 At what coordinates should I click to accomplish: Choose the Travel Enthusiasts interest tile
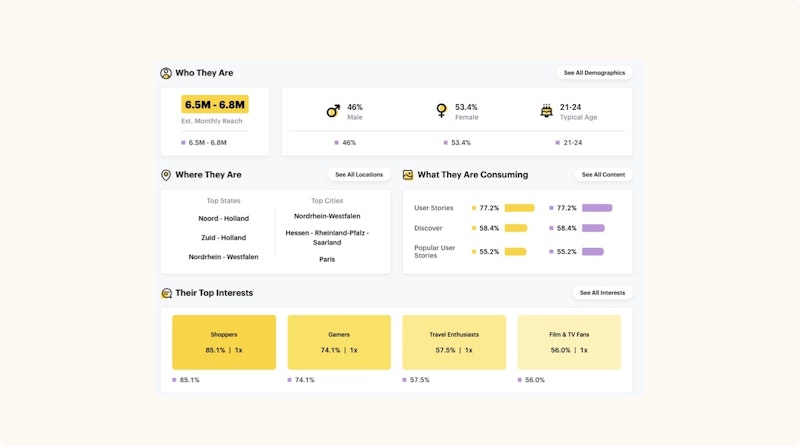pos(454,342)
